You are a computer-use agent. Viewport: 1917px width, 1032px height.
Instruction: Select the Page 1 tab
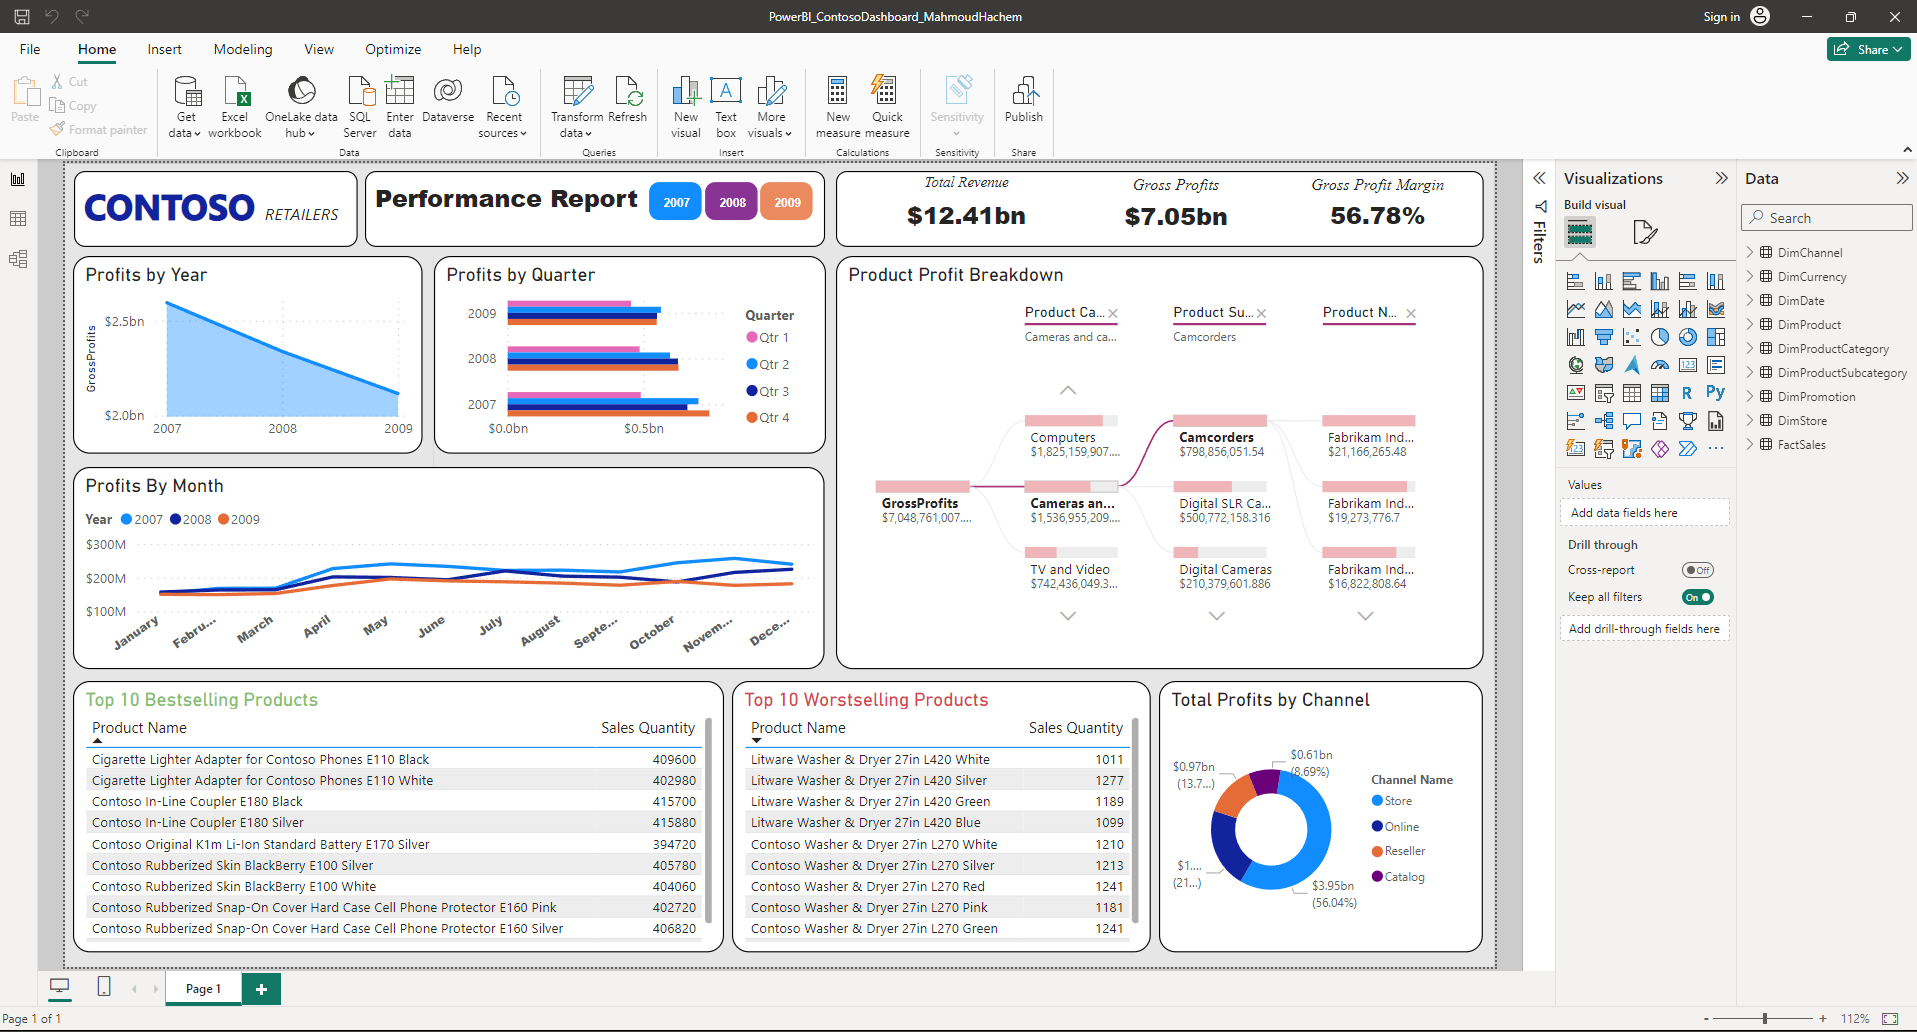[203, 989]
